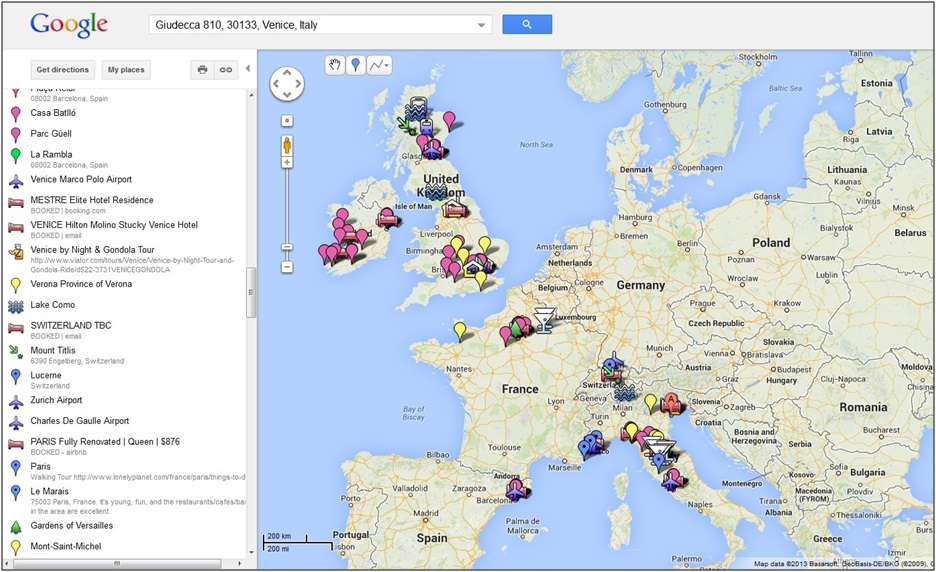936x572 pixels.
Task: Click the chain link share icon
Action: (226, 70)
